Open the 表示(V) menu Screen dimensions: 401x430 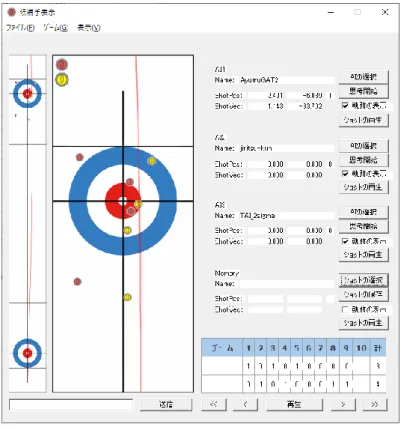[88, 28]
